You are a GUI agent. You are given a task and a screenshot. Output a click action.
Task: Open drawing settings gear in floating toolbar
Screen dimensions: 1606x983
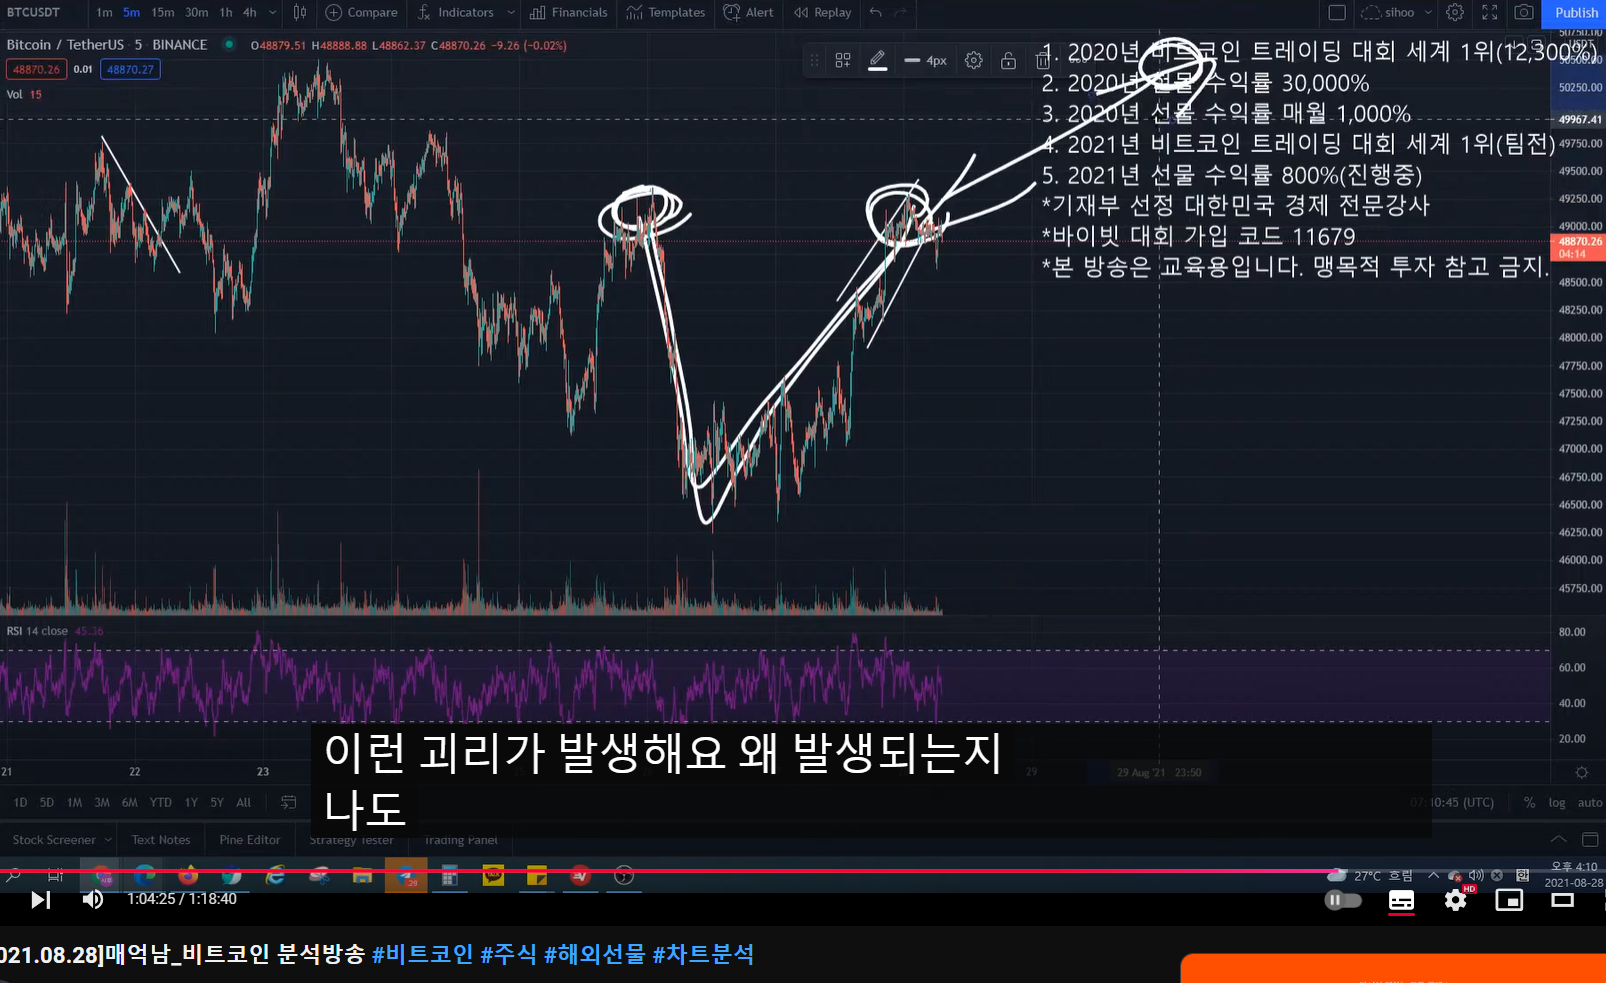click(x=973, y=61)
